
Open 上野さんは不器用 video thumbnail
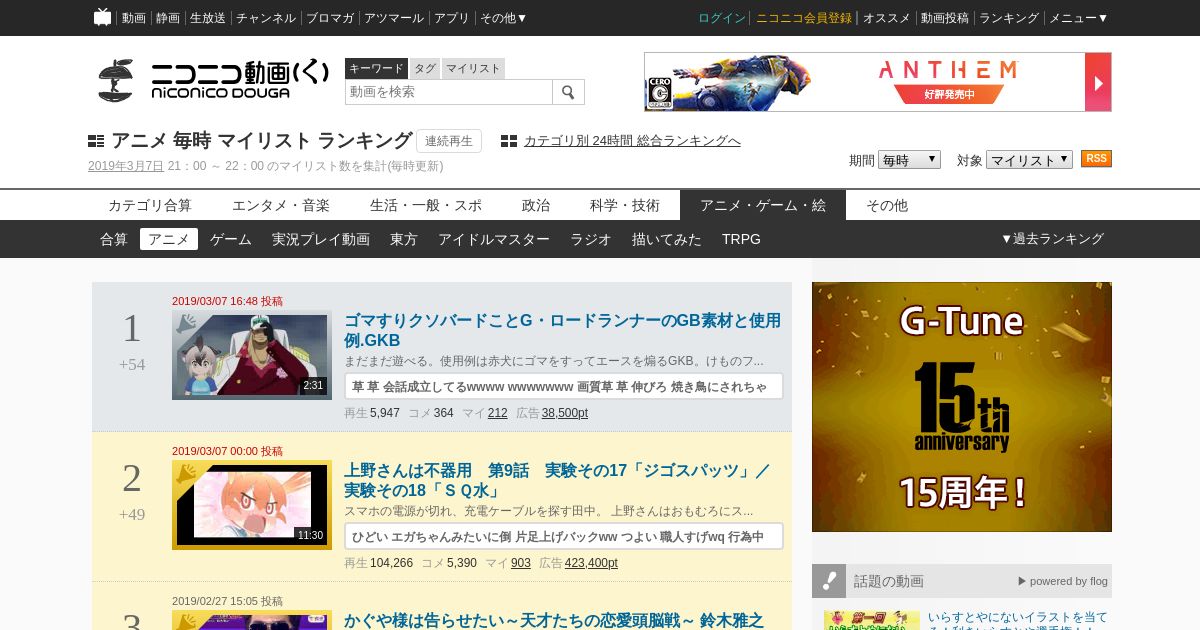pos(252,505)
